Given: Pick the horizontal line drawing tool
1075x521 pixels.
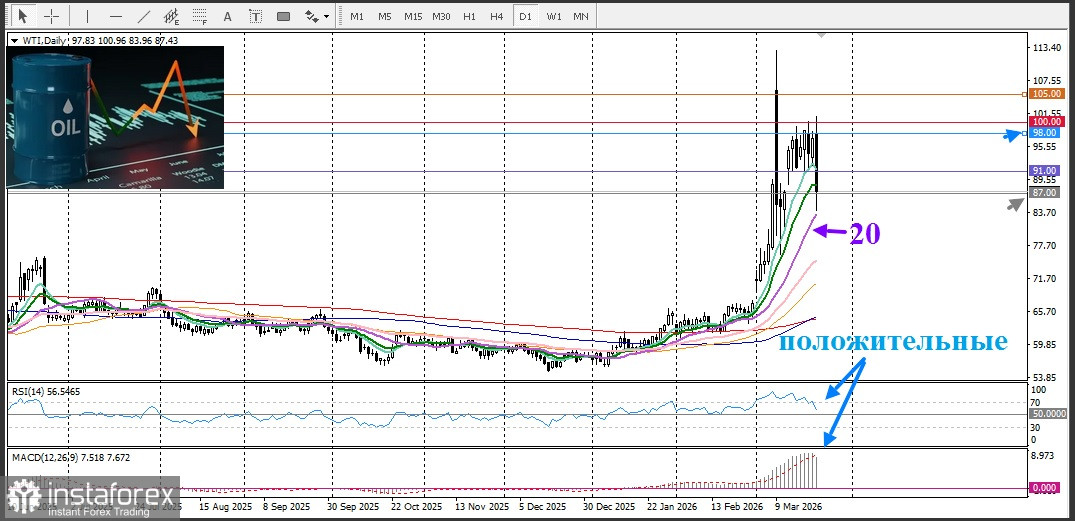Looking at the screenshot, I should 116,16.
